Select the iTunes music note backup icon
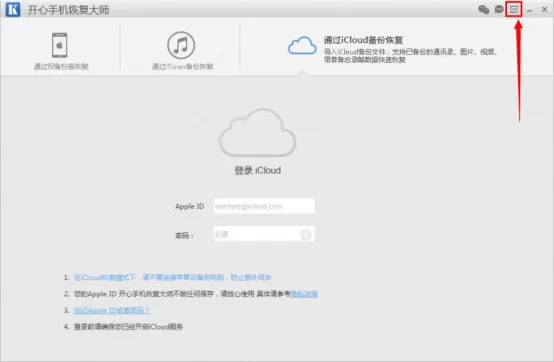Image resolution: width=554 pixels, height=362 pixels. tap(181, 45)
